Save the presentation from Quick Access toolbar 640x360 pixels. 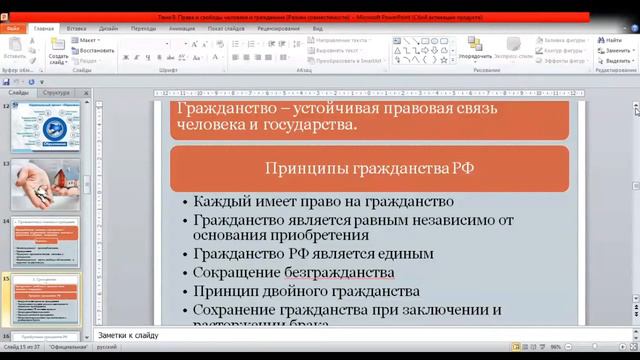point(6,82)
